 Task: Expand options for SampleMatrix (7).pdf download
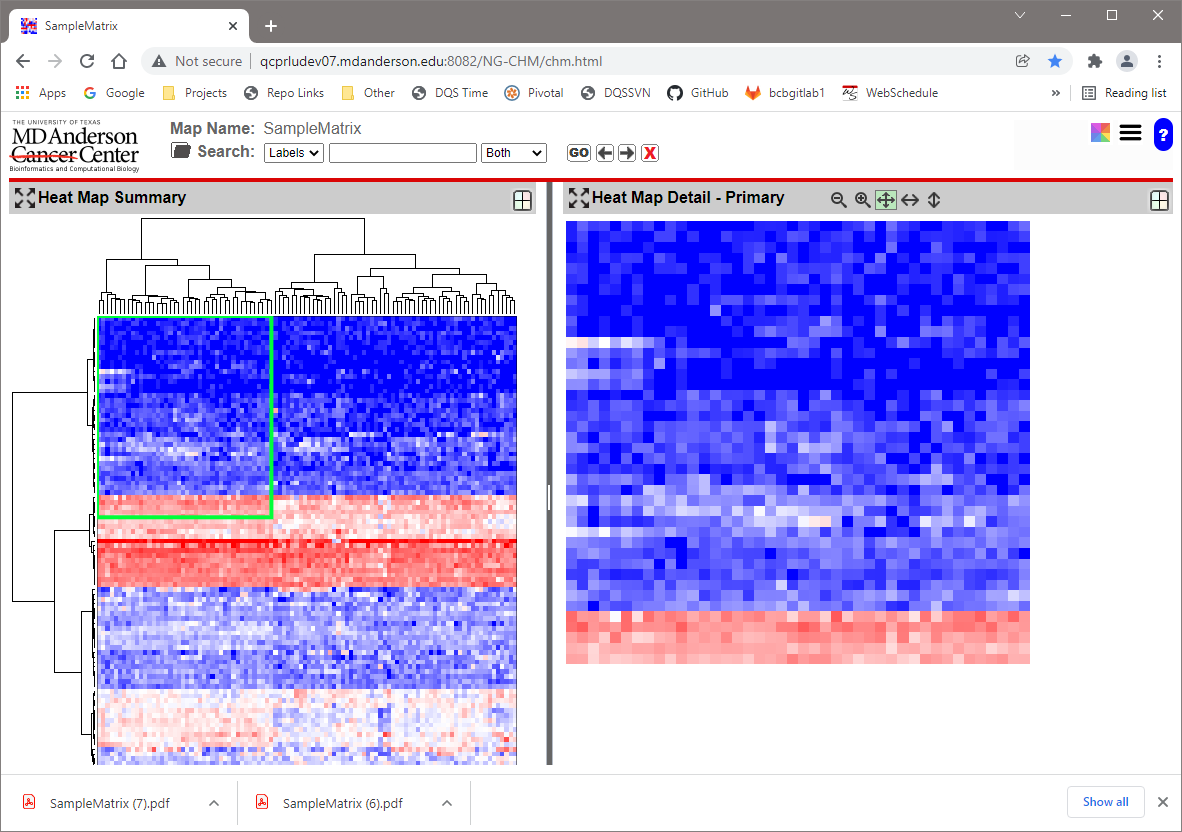click(x=213, y=802)
